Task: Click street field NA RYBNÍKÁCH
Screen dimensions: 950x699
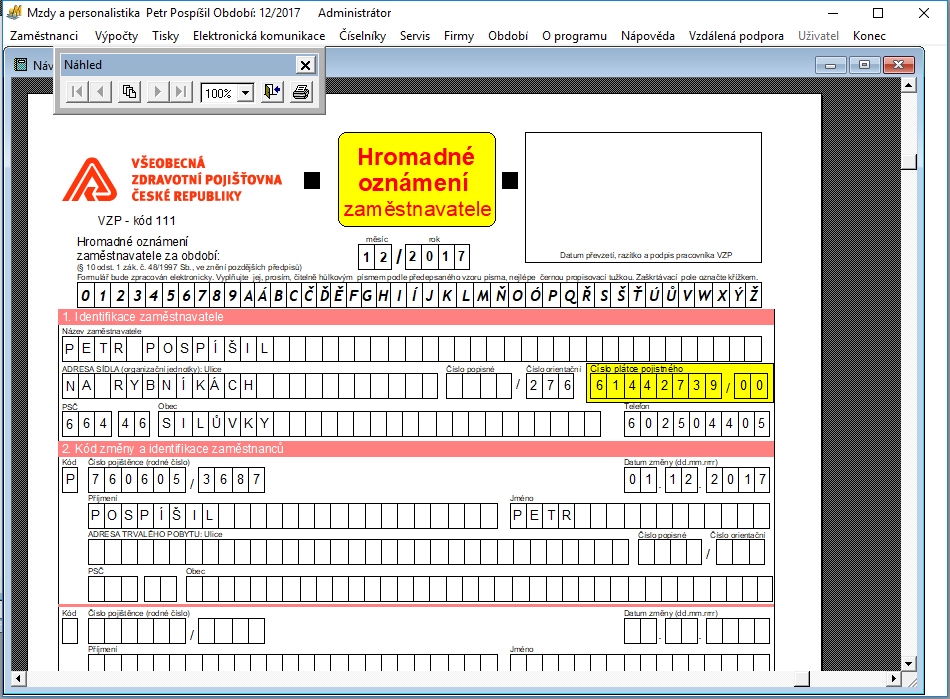Action: [250, 386]
